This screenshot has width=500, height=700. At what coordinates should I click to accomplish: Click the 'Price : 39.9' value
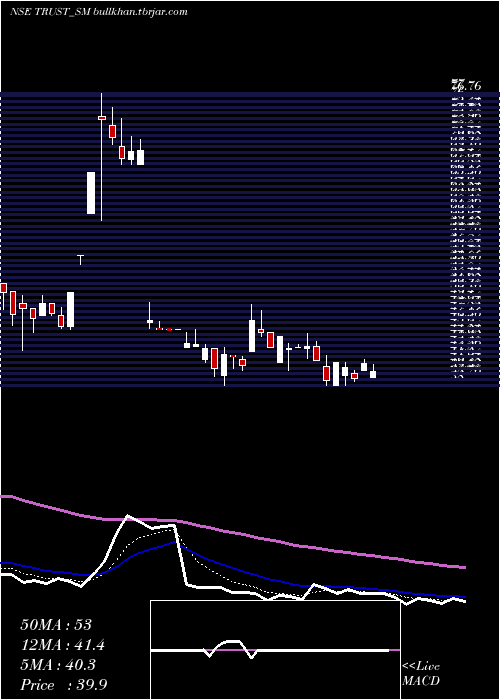(x=64, y=684)
